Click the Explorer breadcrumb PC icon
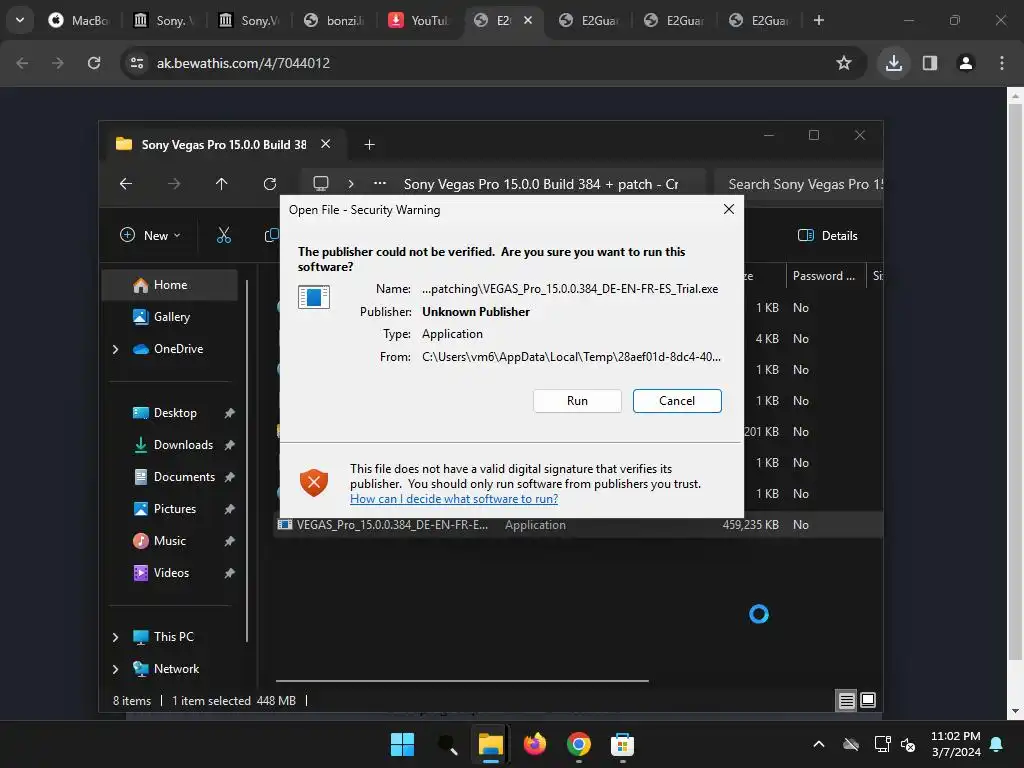 (x=321, y=184)
